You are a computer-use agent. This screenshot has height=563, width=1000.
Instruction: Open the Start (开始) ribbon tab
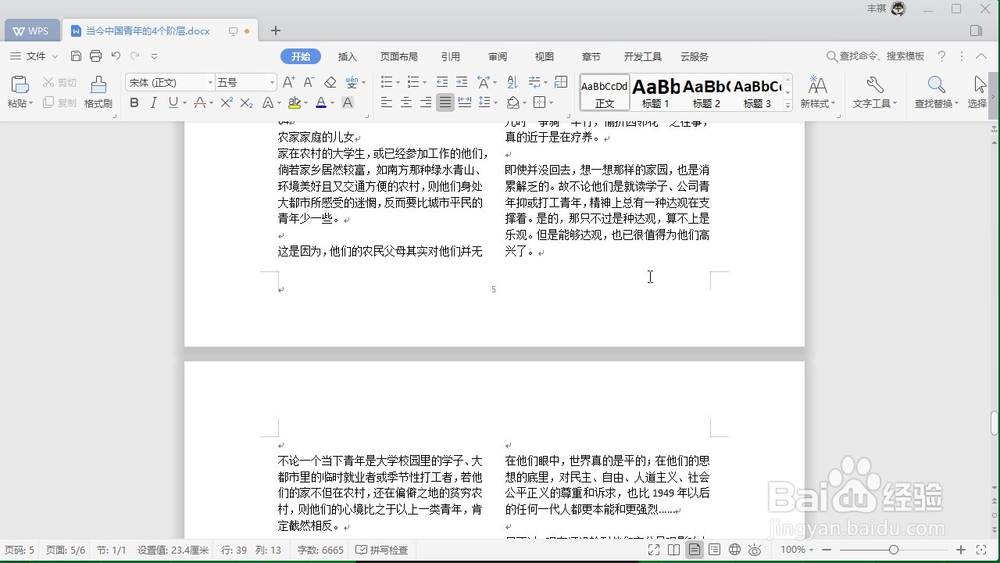tap(300, 56)
